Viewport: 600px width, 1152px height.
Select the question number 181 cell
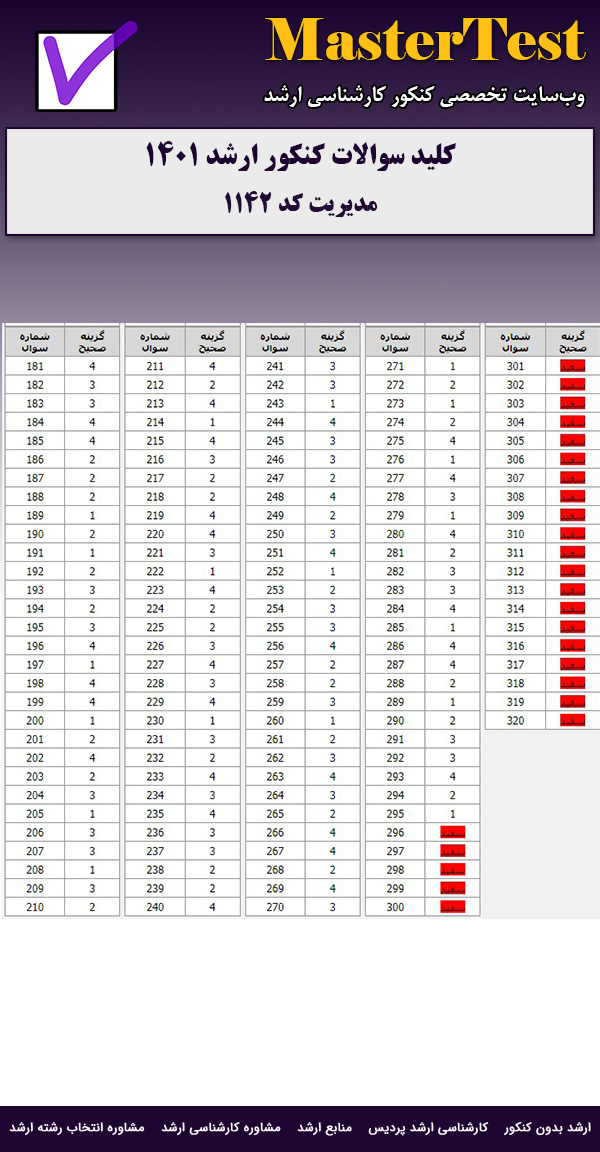35,366
